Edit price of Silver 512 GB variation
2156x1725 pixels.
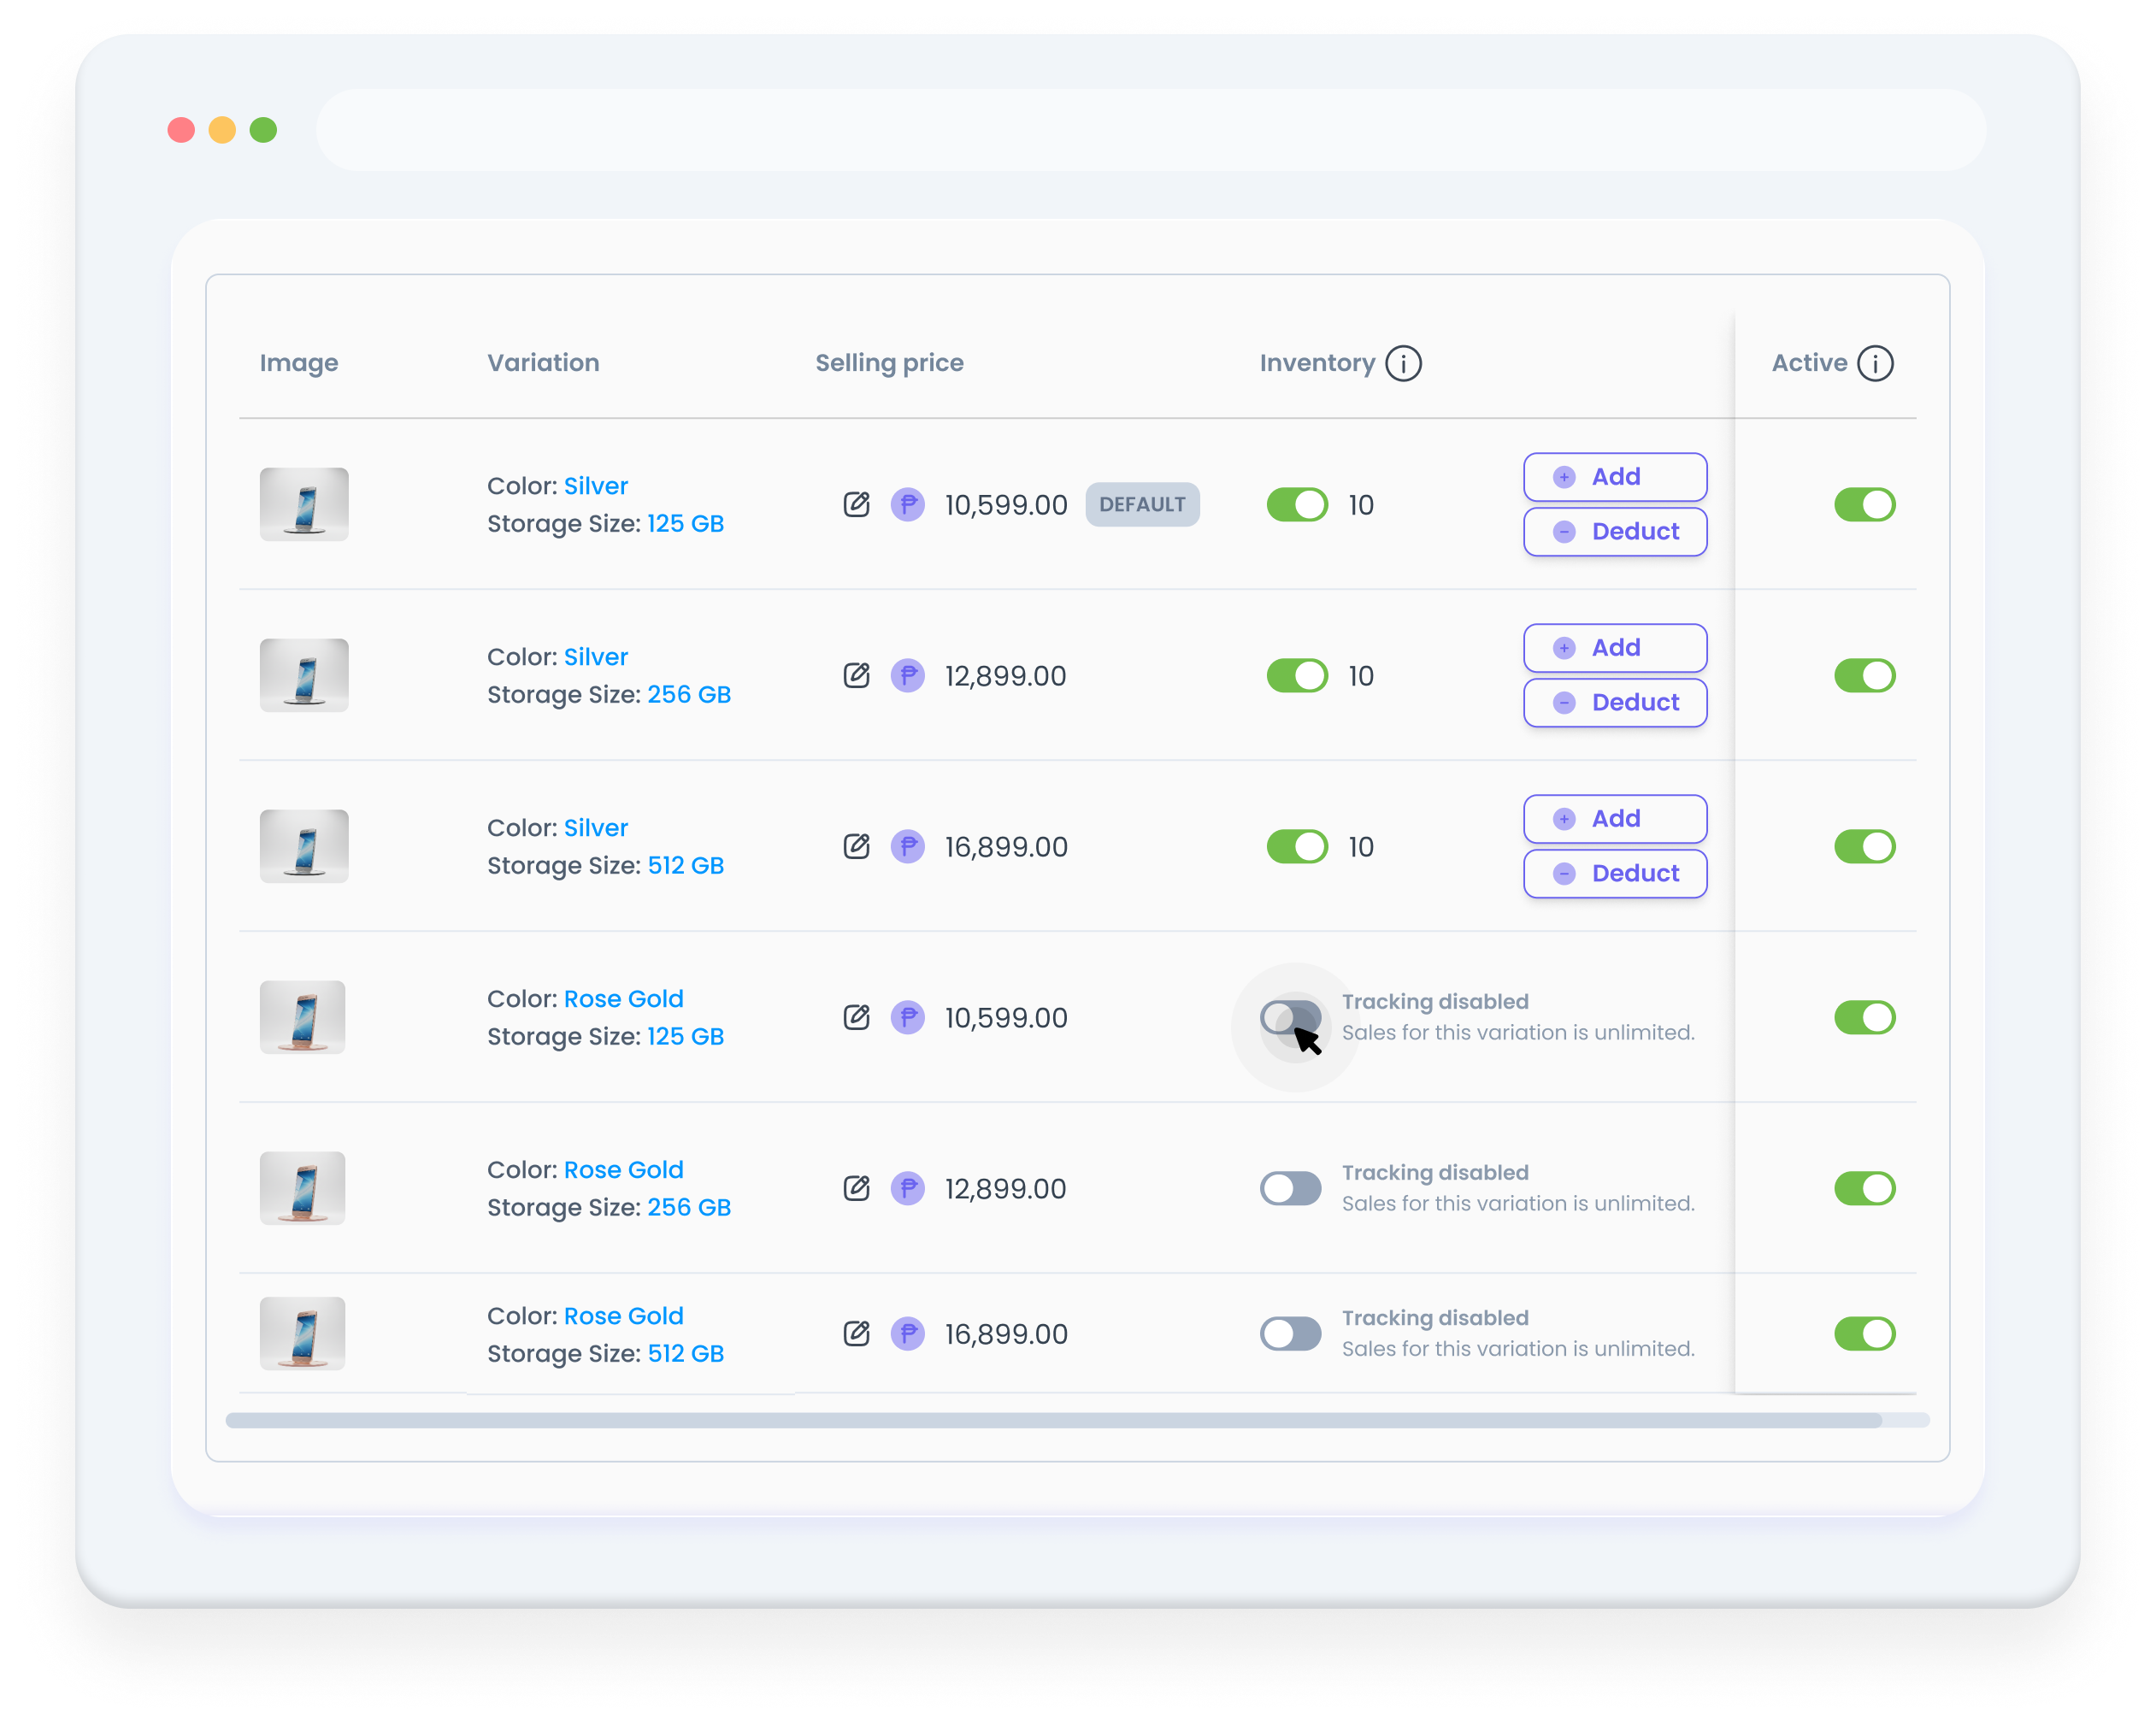pos(856,846)
